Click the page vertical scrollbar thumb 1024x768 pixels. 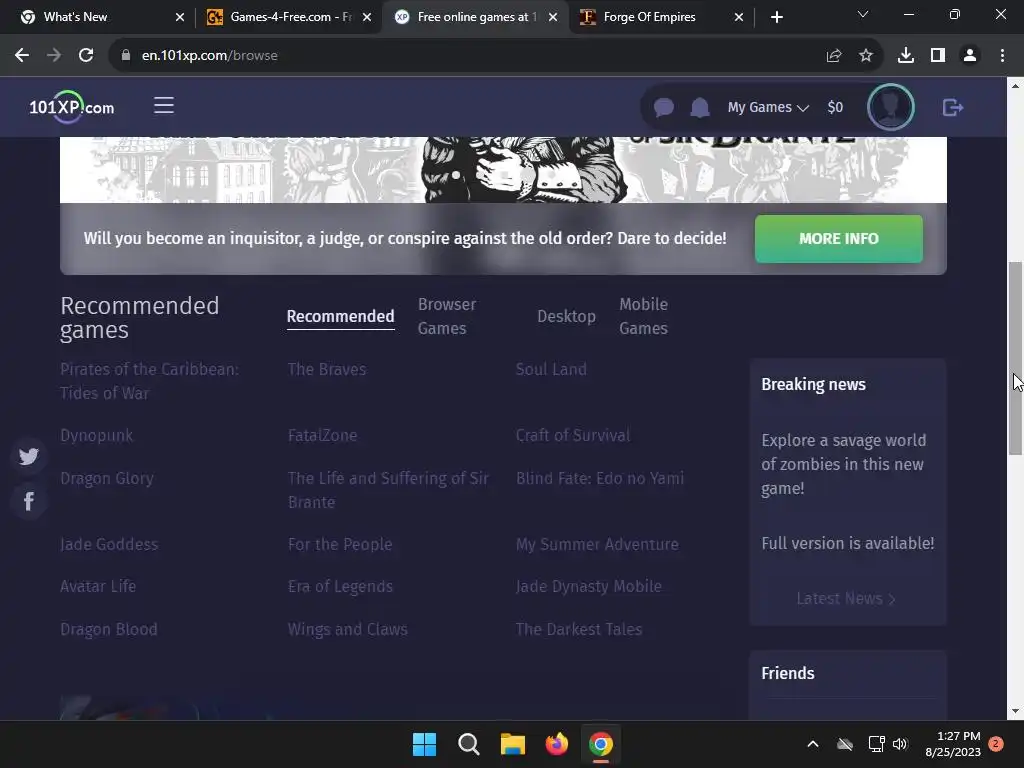click(1016, 358)
